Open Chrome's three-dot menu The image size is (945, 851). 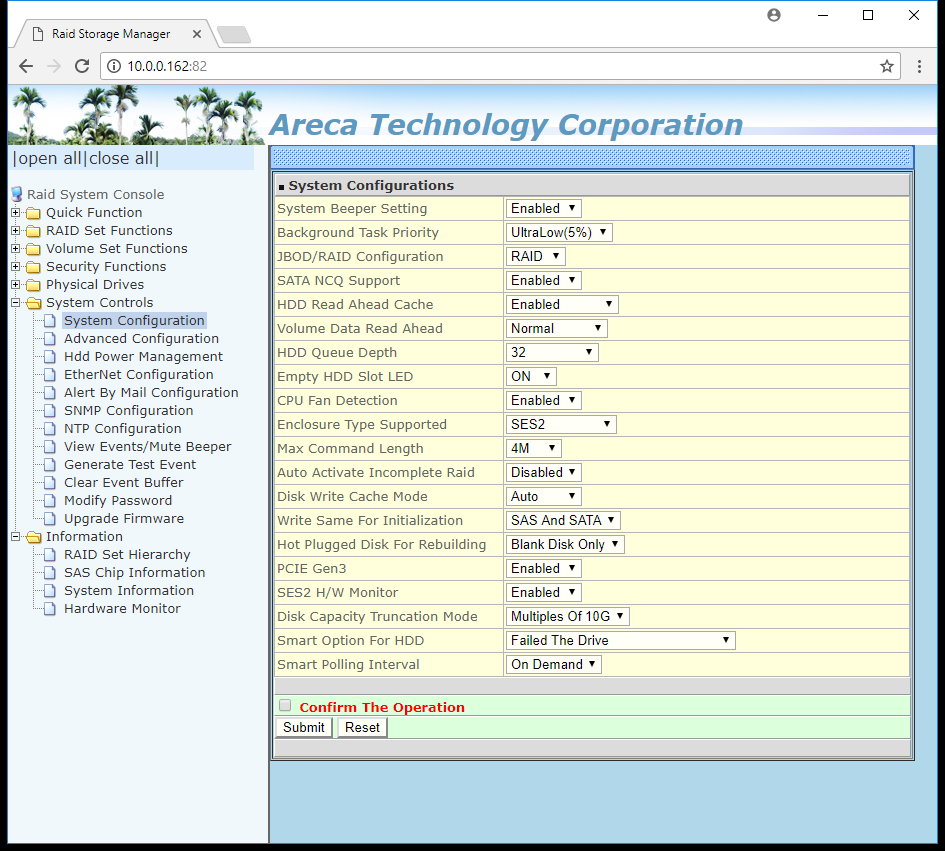click(919, 66)
